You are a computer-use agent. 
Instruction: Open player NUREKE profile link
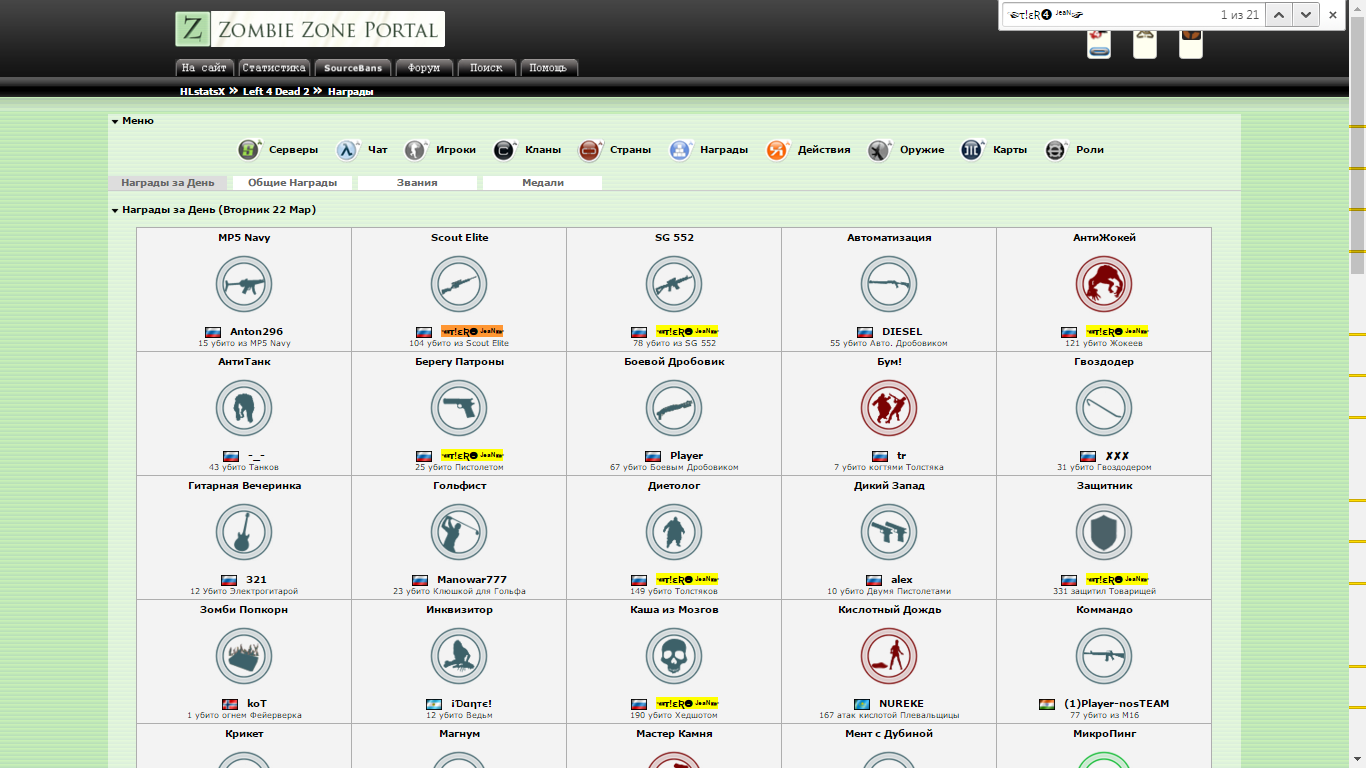tap(901, 703)
